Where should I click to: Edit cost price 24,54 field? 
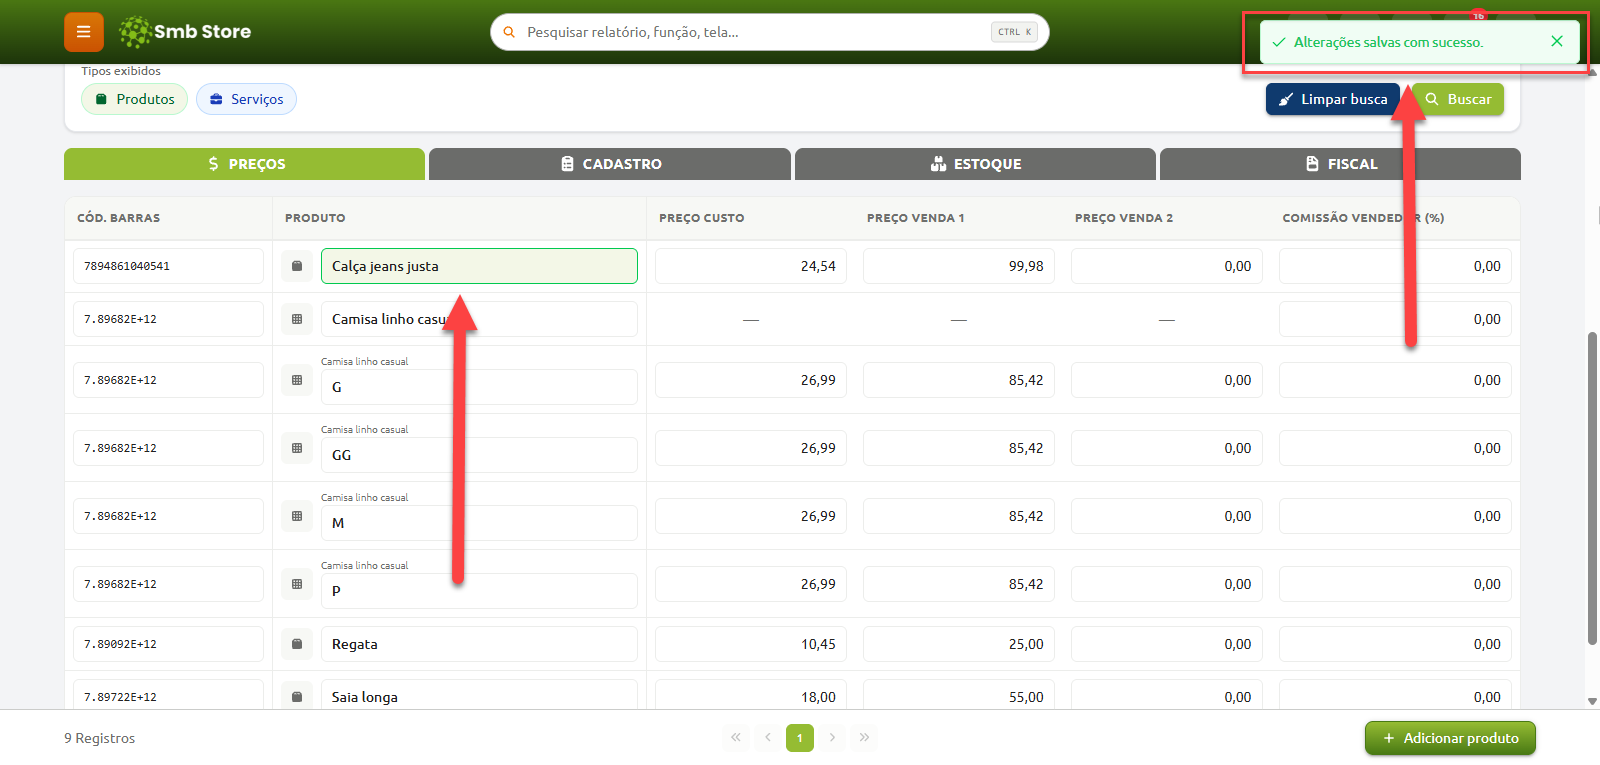point(751,266)
